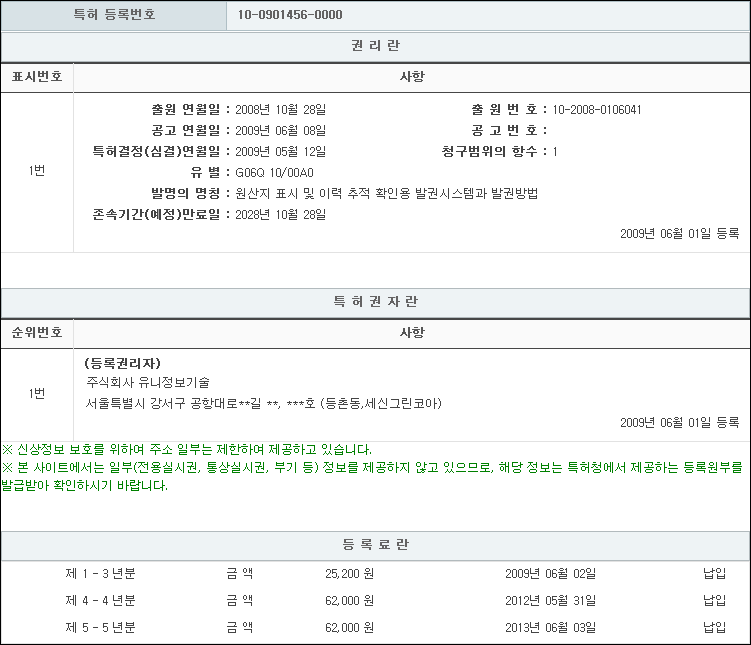Viewport: 751px width, 645px height.
Task: Click the 출원 연월일 label
Action: click(x=186, y=110)
